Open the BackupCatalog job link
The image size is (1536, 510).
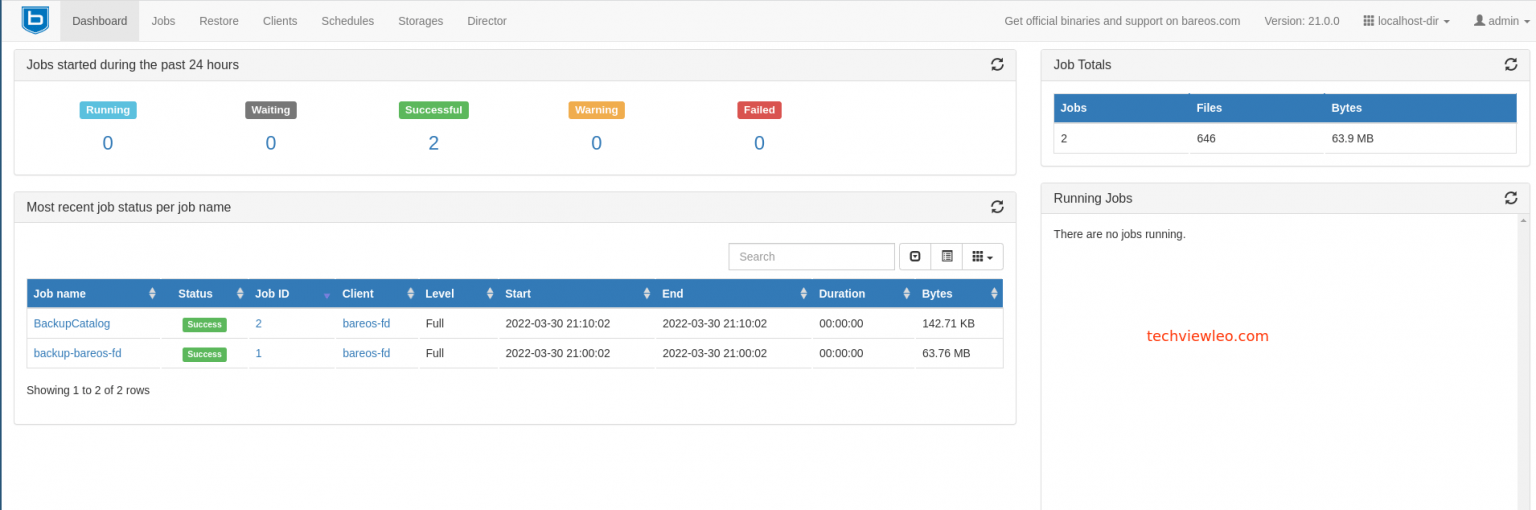point(72,324)
